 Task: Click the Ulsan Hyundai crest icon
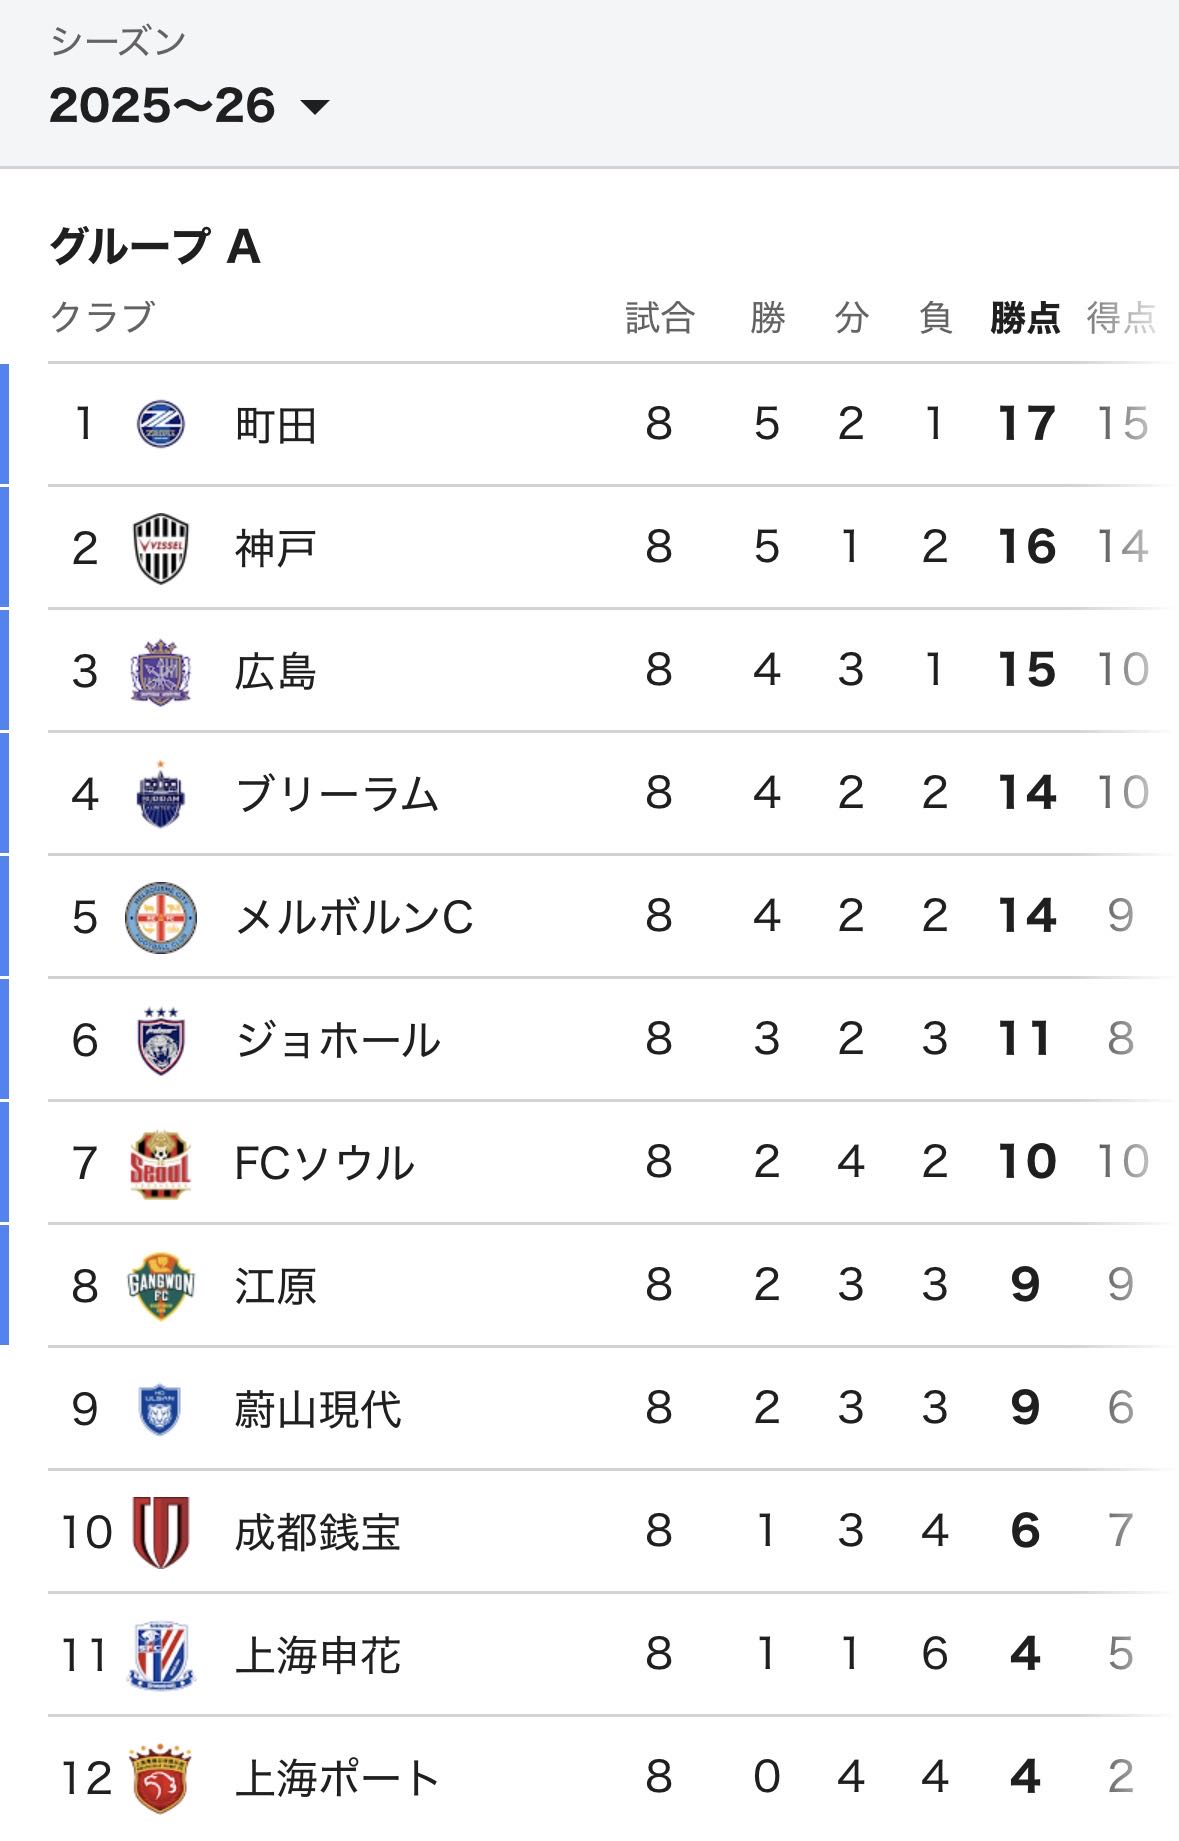[x=160, y=1410]
